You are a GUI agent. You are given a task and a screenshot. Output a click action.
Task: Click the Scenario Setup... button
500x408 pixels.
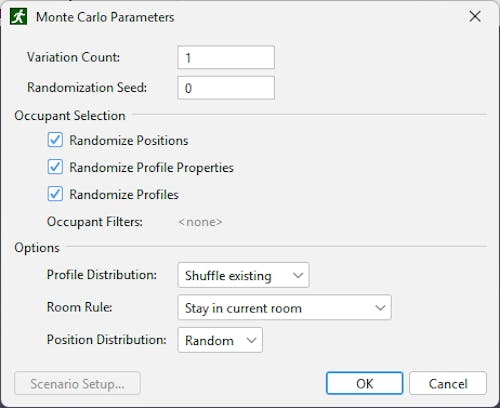coord(77,383)
